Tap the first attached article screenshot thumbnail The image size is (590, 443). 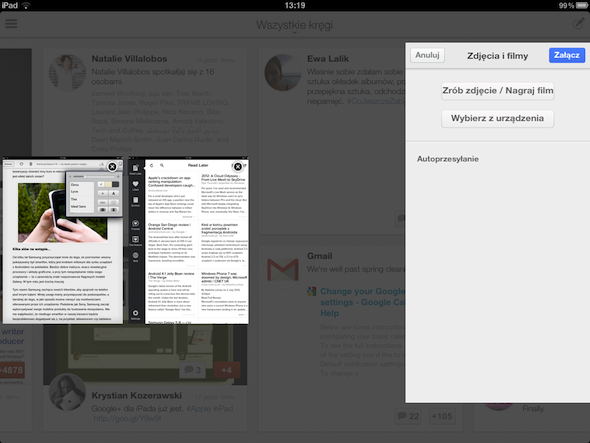pos(63,241)
